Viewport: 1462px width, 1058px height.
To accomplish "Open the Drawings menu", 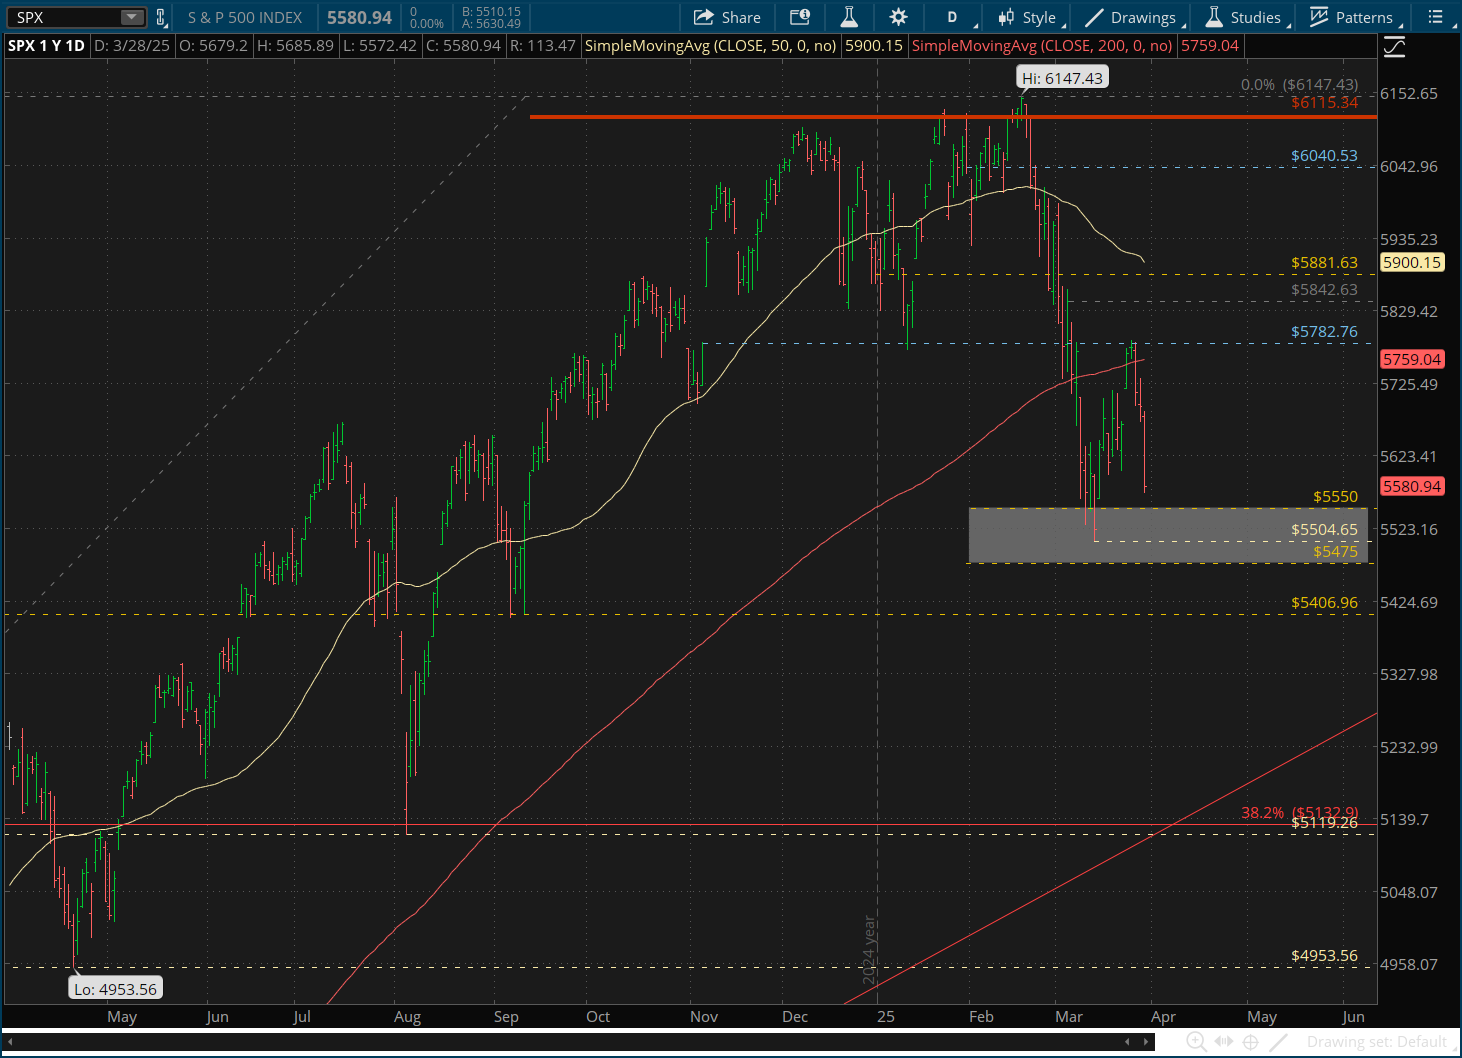I will click(x=1135, y=17).
